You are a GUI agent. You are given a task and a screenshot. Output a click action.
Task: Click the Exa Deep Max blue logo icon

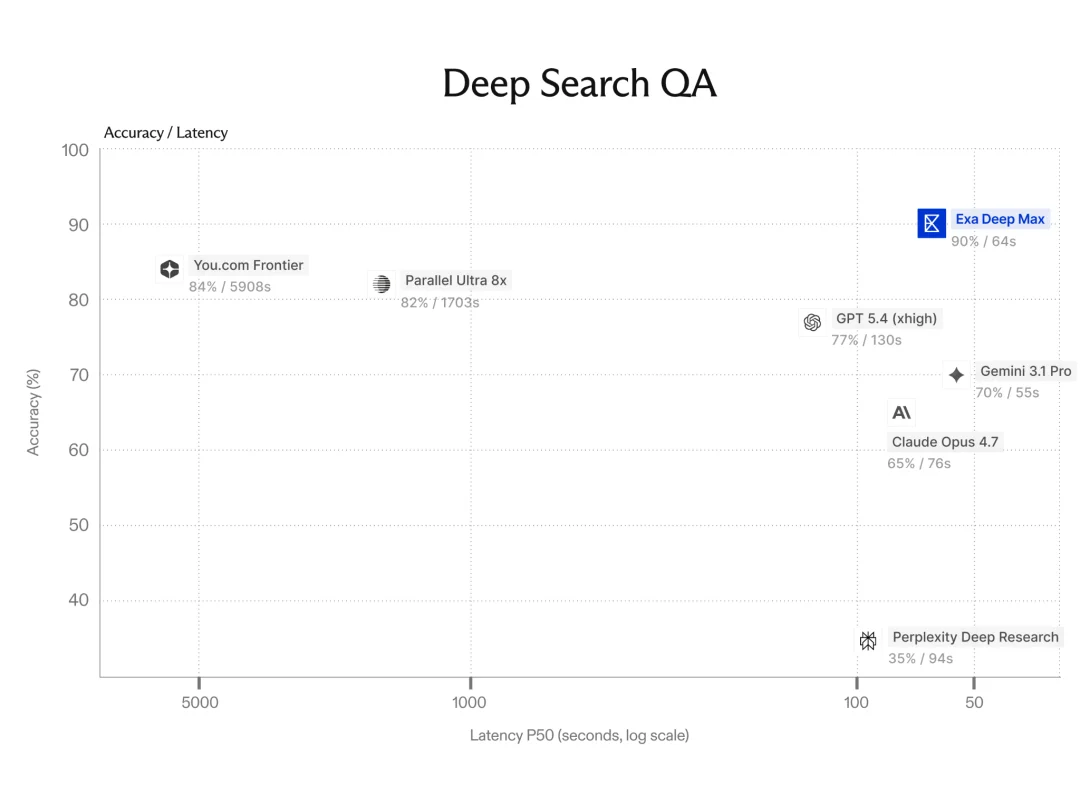[931, 223]
